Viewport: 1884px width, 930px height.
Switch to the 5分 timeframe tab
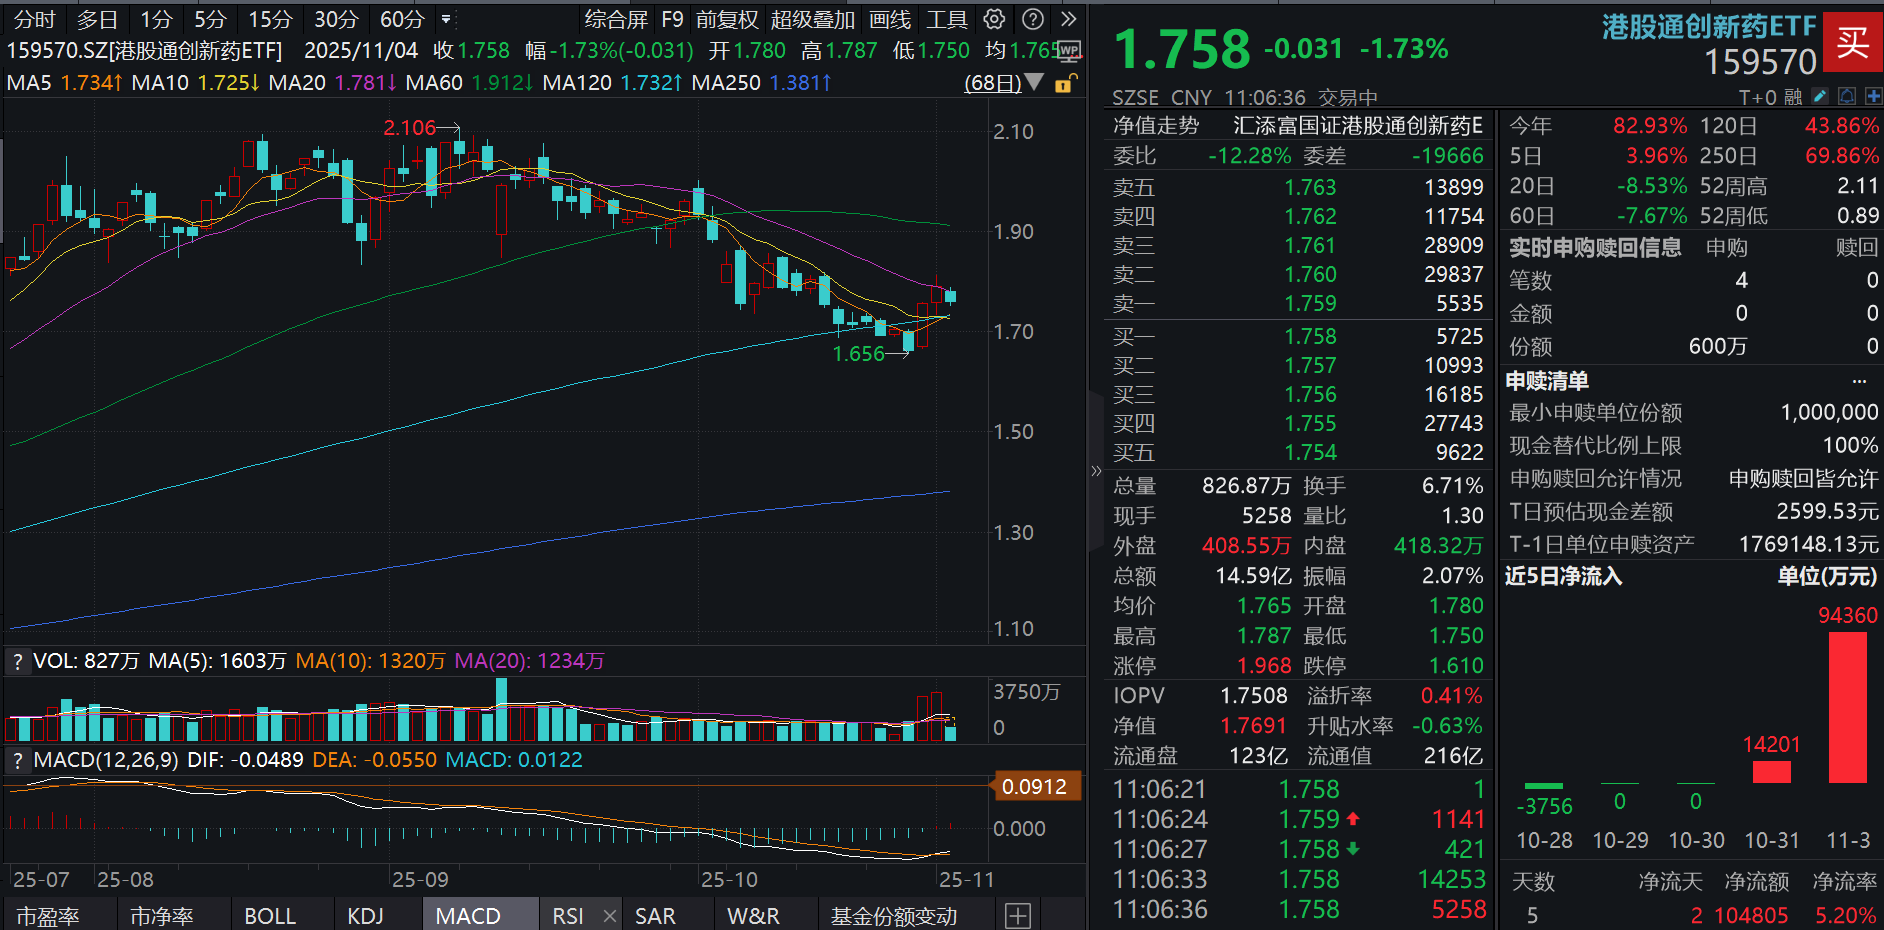208,19
